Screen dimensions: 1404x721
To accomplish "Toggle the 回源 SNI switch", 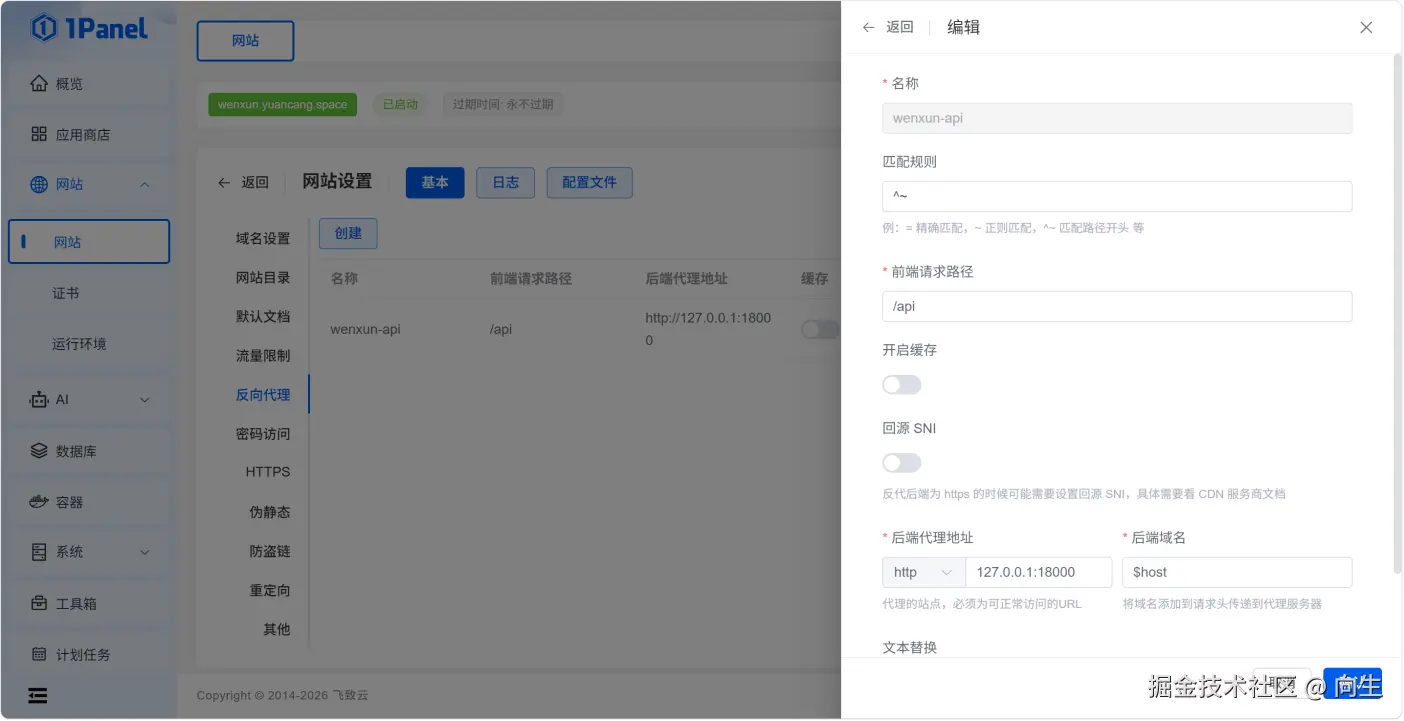I will 901,463.
